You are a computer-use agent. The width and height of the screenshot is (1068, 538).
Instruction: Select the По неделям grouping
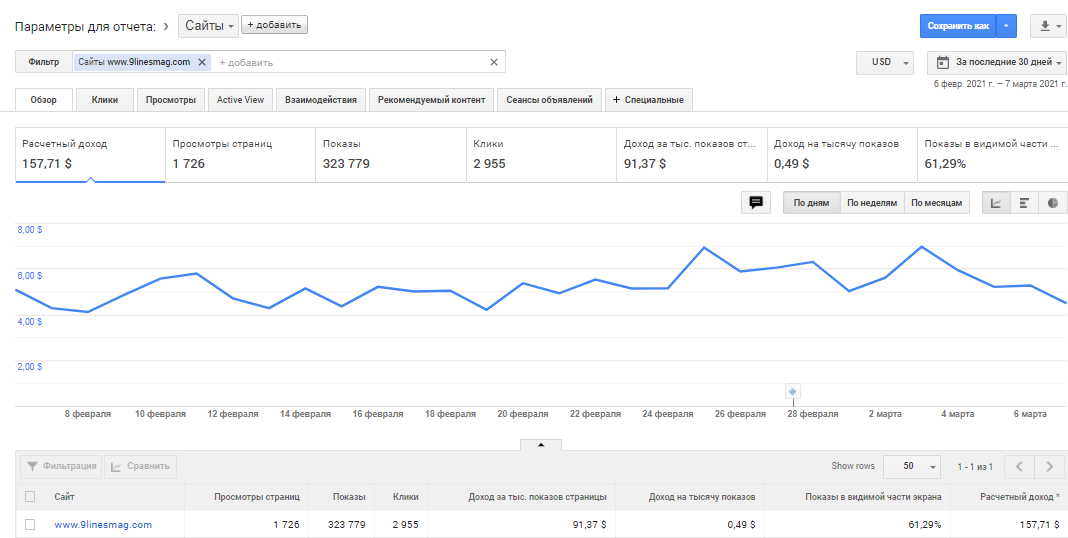pos(872,203)
